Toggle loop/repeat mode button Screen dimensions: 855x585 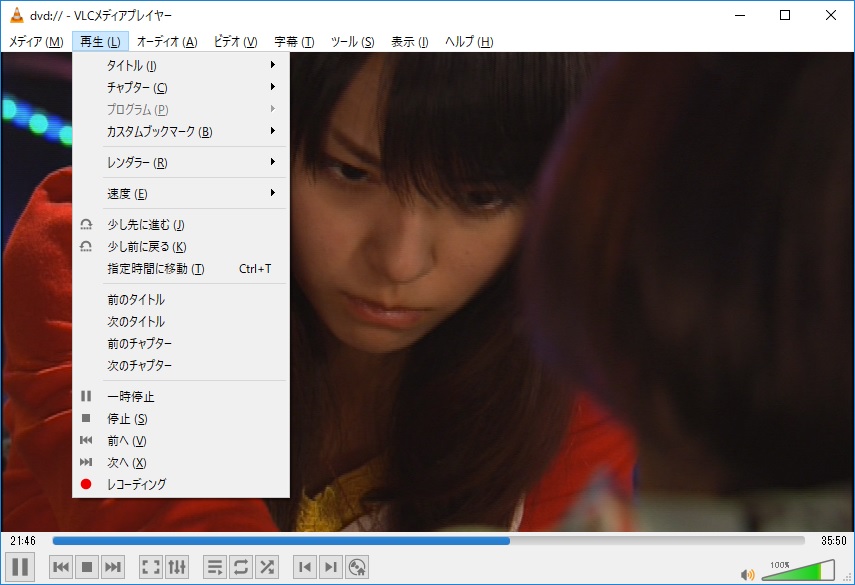[x=241, y=567]
